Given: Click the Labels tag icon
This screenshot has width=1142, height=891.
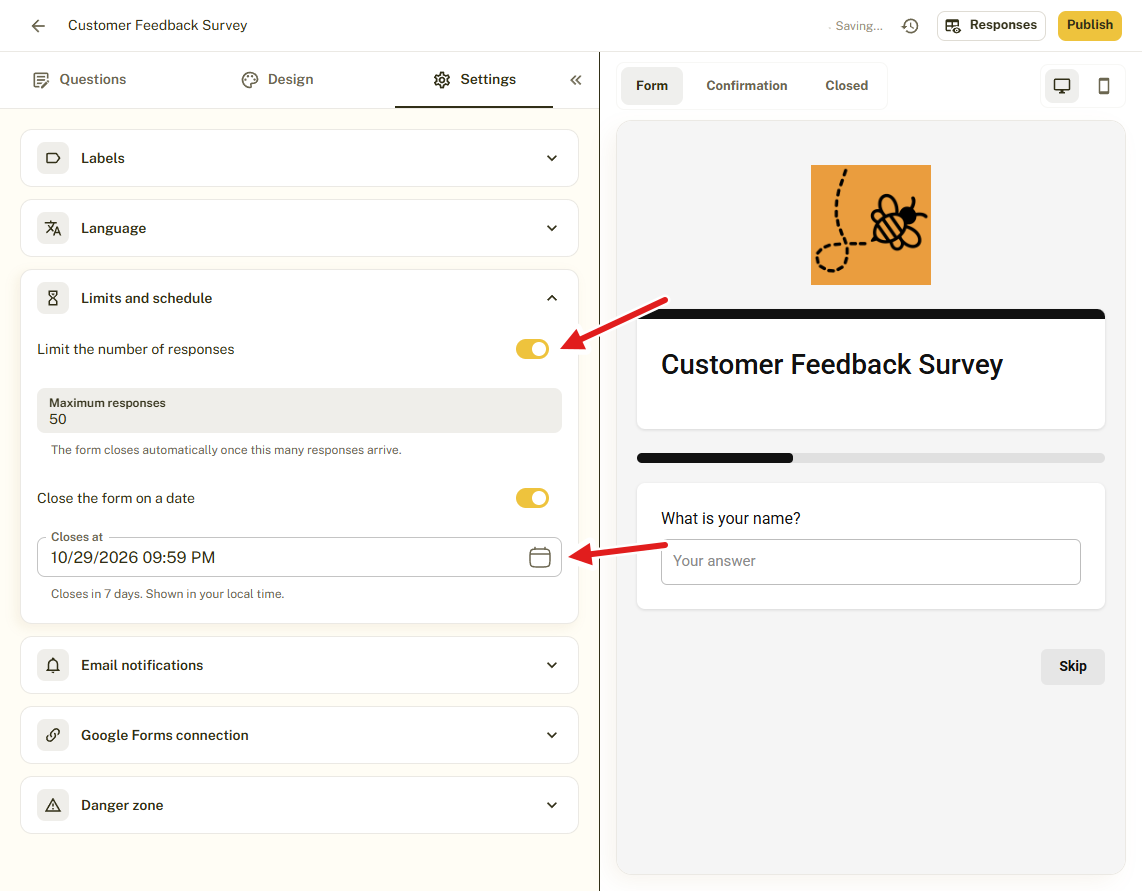Looking at the screenshot, I should coord(53,158).
